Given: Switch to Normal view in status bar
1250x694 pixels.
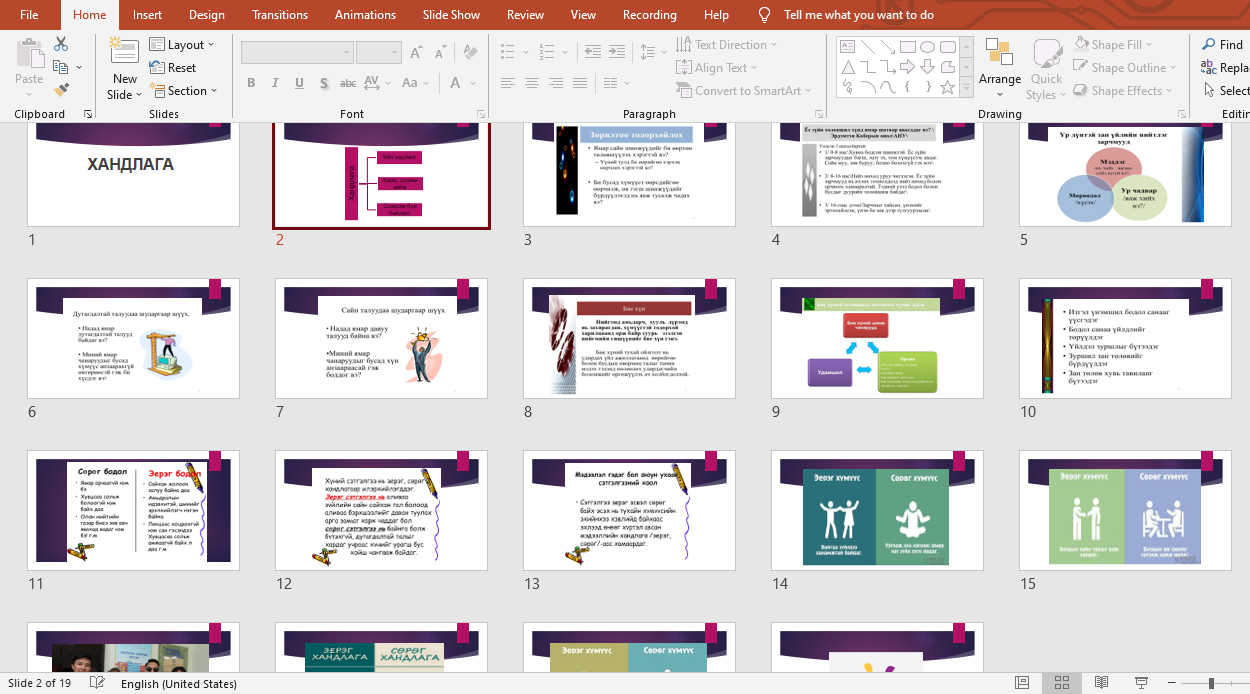Looking at the screenshot, I should click(1022, 683).
